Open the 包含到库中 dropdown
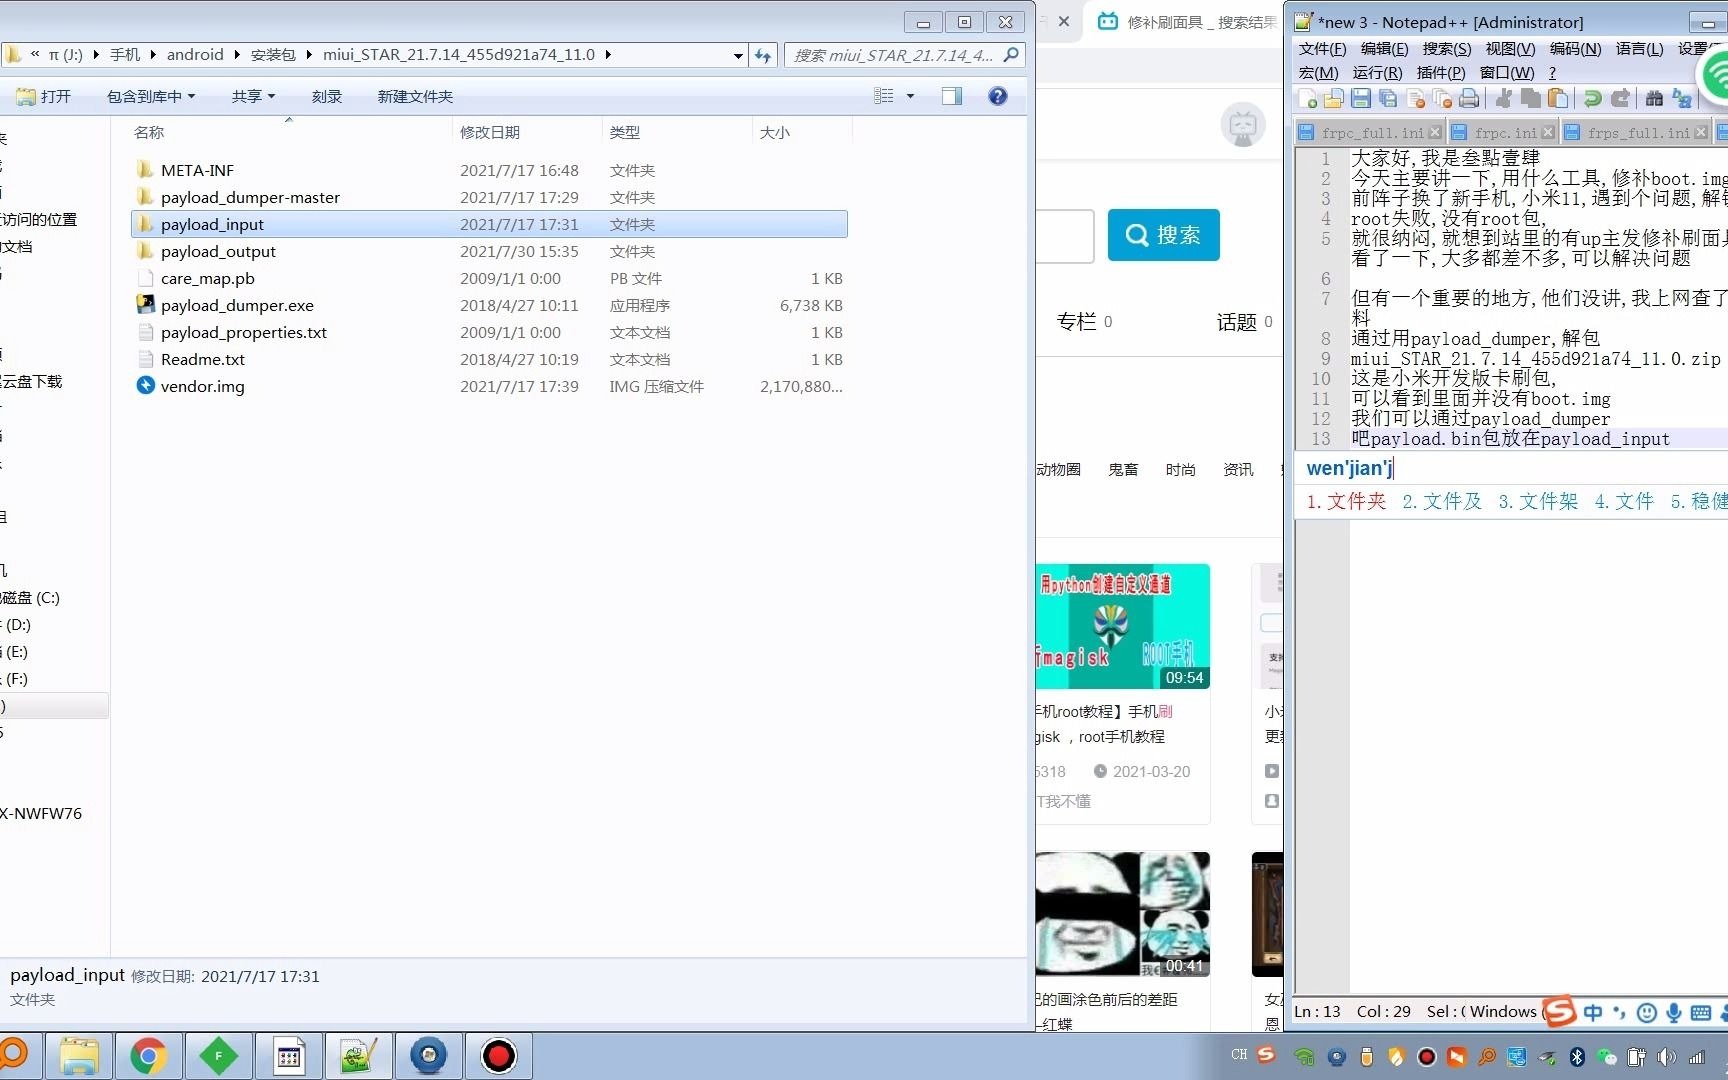This screenshot has height=1080, width=1728. pyautogui.click(x=151, y=96)
